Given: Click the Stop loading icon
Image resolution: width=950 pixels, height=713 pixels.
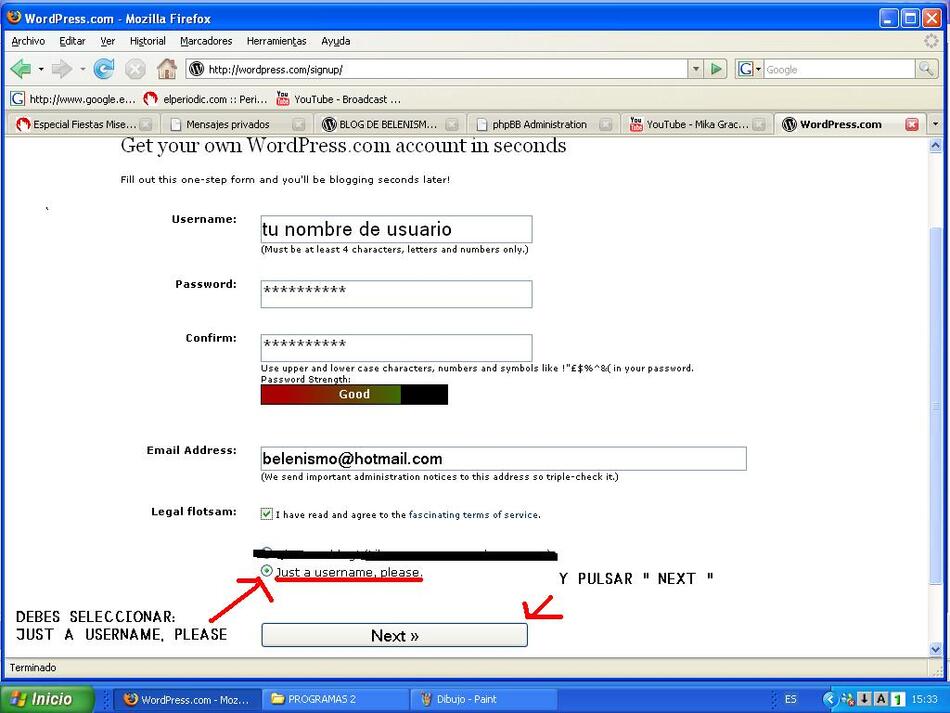Looking at the screenshot, I should (135, 69).
